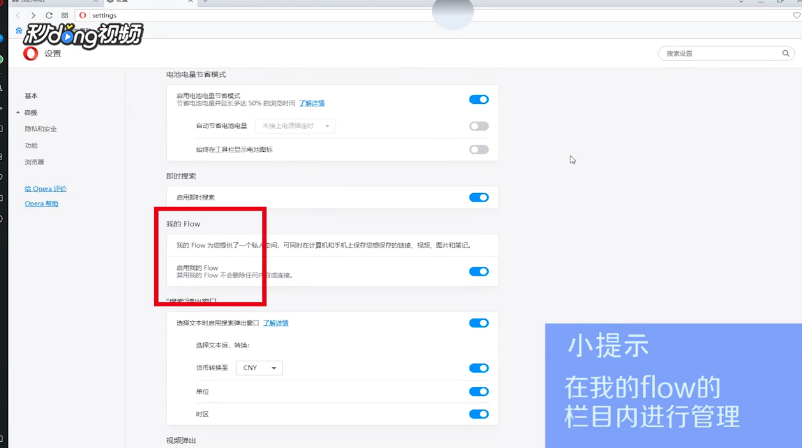Open a new tab with plus button
Screen dimensions: 802x448
205,2
